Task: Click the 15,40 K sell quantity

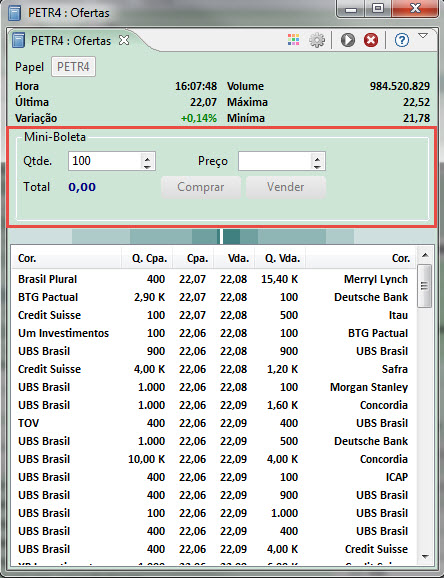Action: click(280, 279)
